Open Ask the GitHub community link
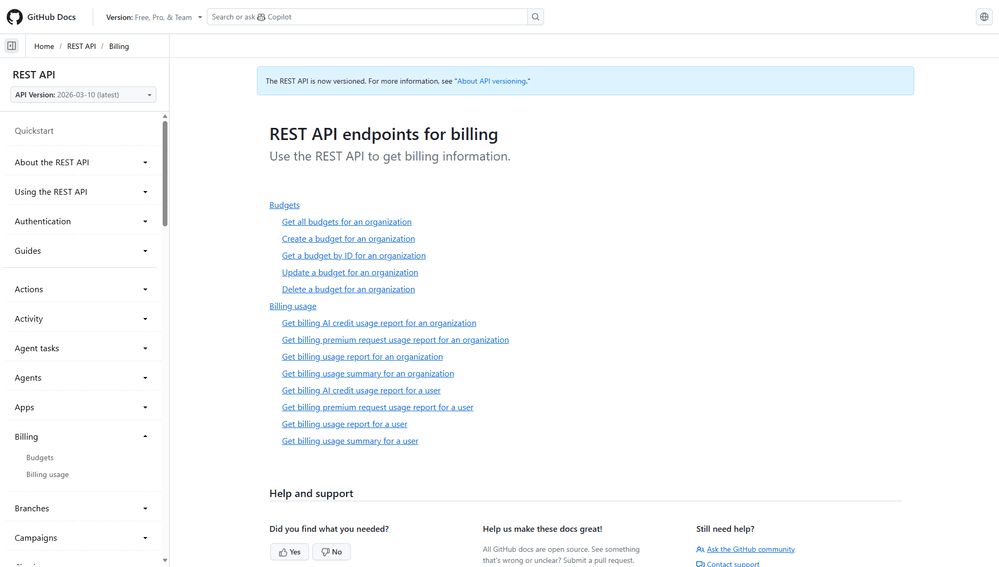 tap(751, 549)
